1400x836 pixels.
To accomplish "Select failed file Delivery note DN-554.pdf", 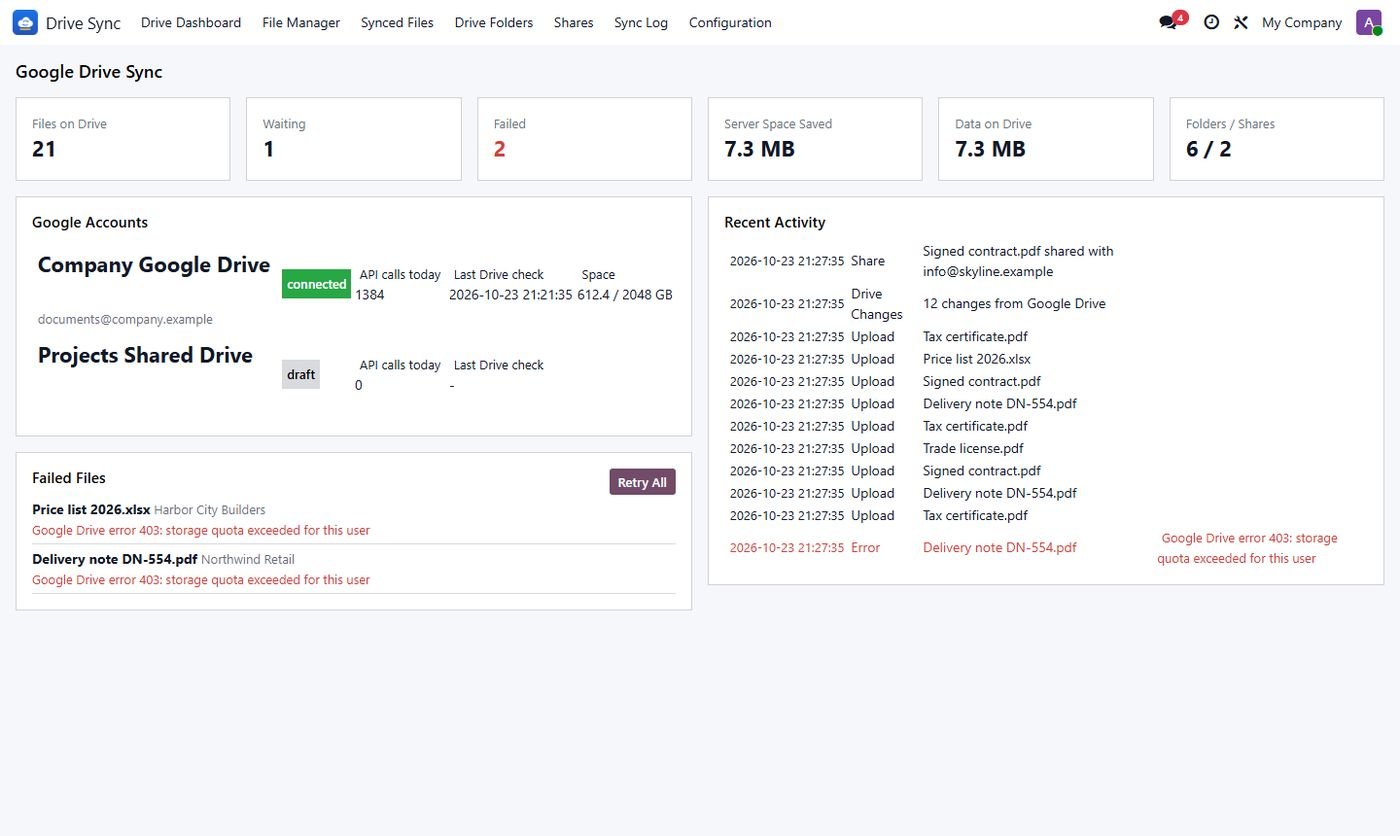I will (x=115, y=559).
